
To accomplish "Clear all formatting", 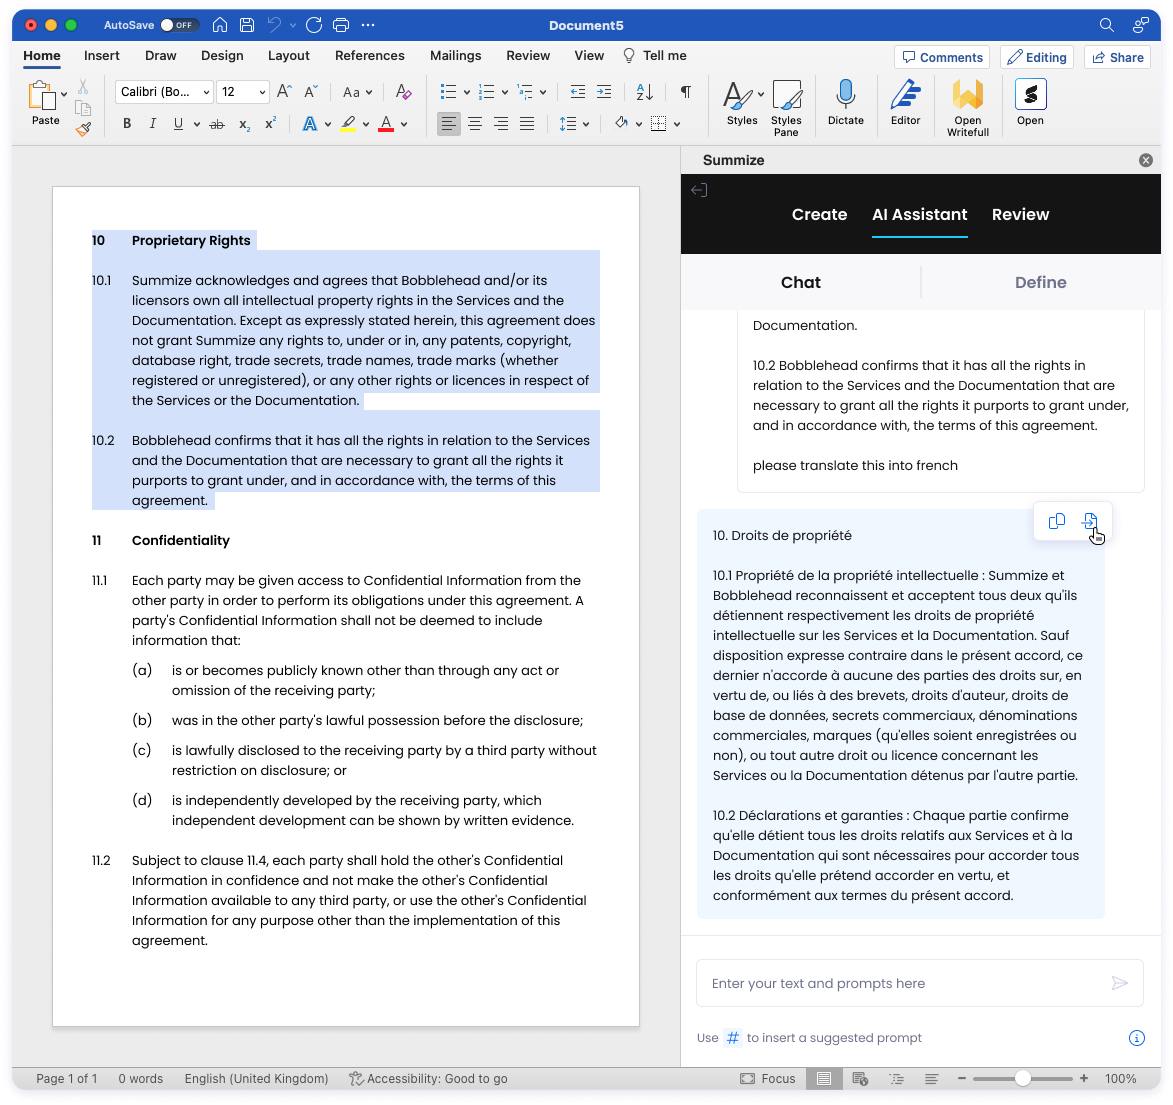I will pos(403,92).
